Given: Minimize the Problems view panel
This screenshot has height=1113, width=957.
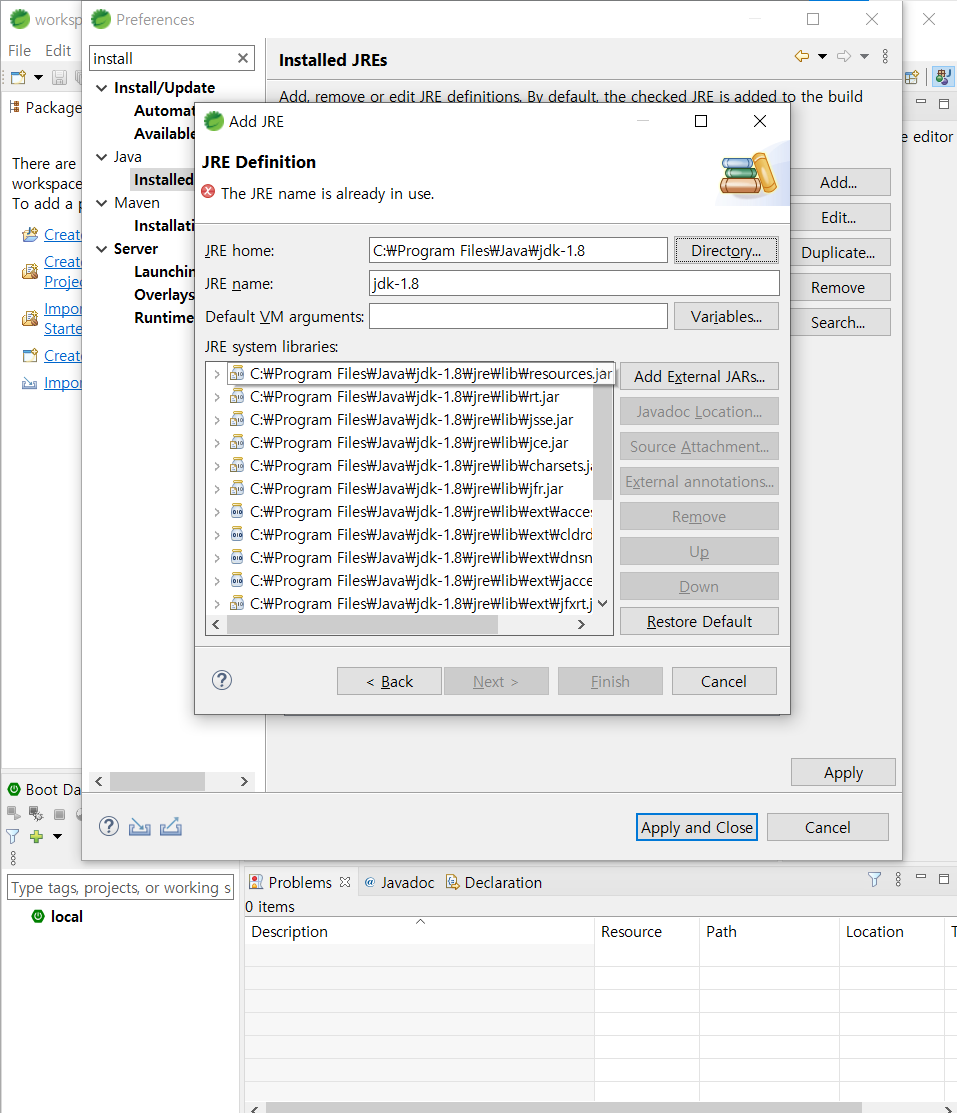Looking at the screenshot, I should pos(921,877).
